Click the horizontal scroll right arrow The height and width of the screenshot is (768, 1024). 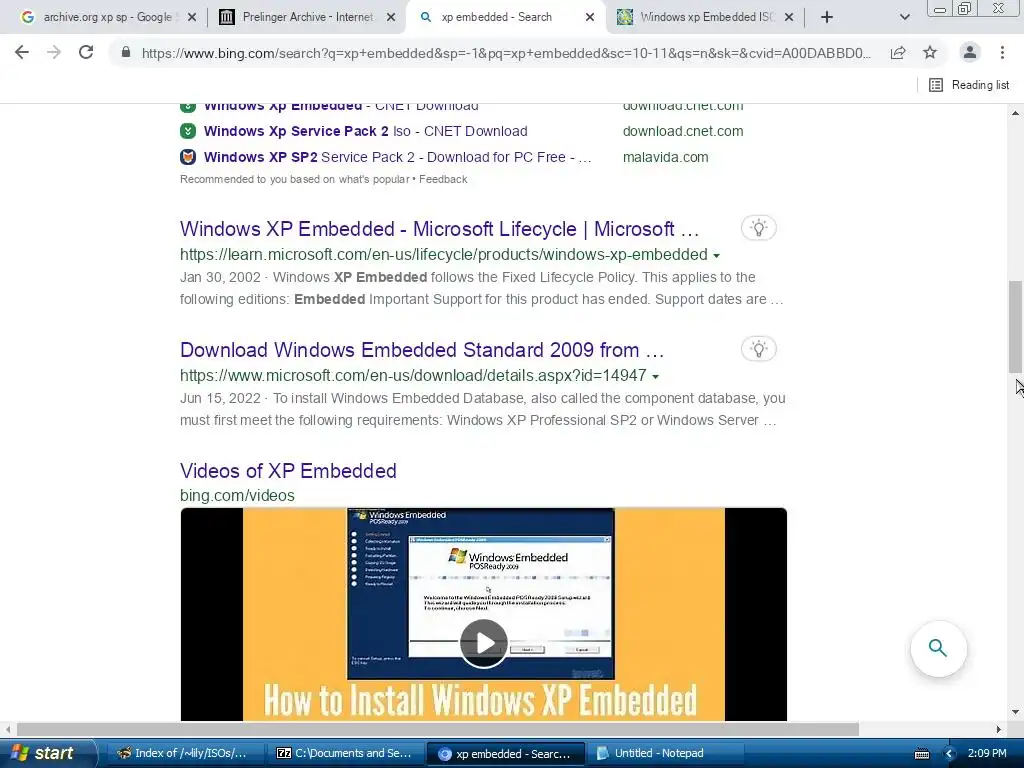999,729
